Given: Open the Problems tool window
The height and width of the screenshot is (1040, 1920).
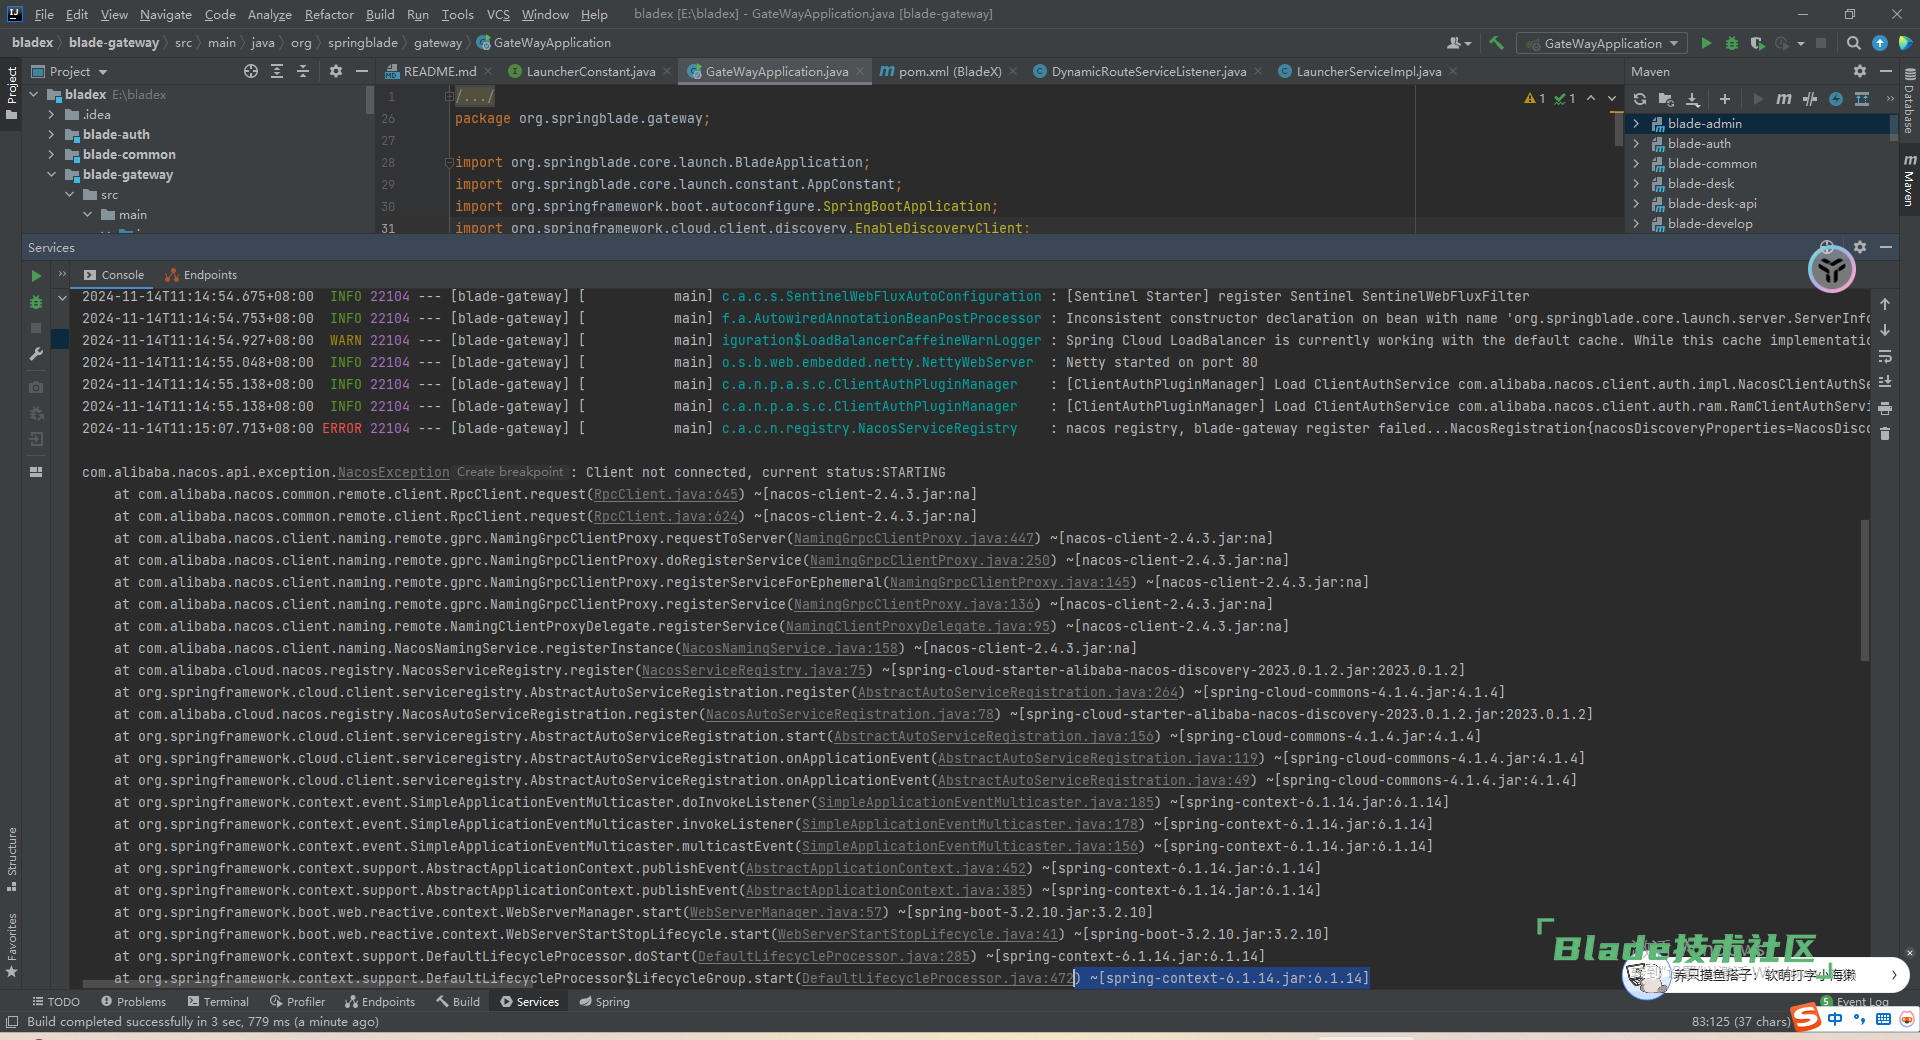Looking at the screenshot, I should point(133,1002).
